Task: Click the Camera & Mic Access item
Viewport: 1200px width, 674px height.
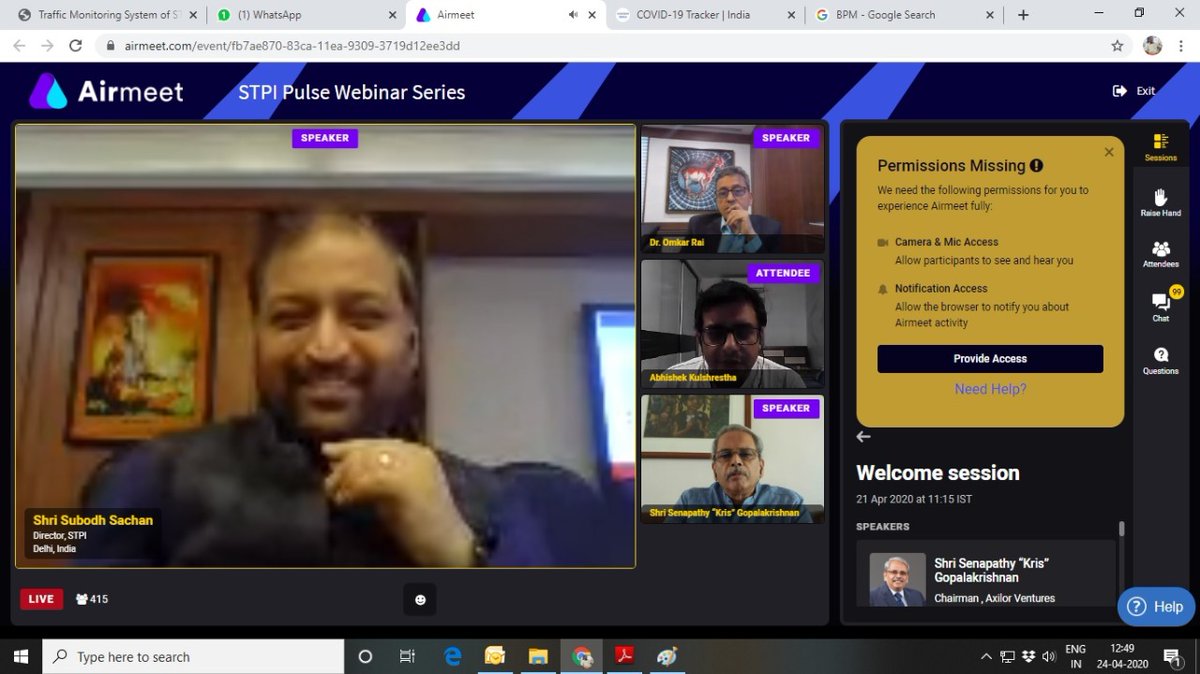Action: pyautogui.click(x=946, y=242)
